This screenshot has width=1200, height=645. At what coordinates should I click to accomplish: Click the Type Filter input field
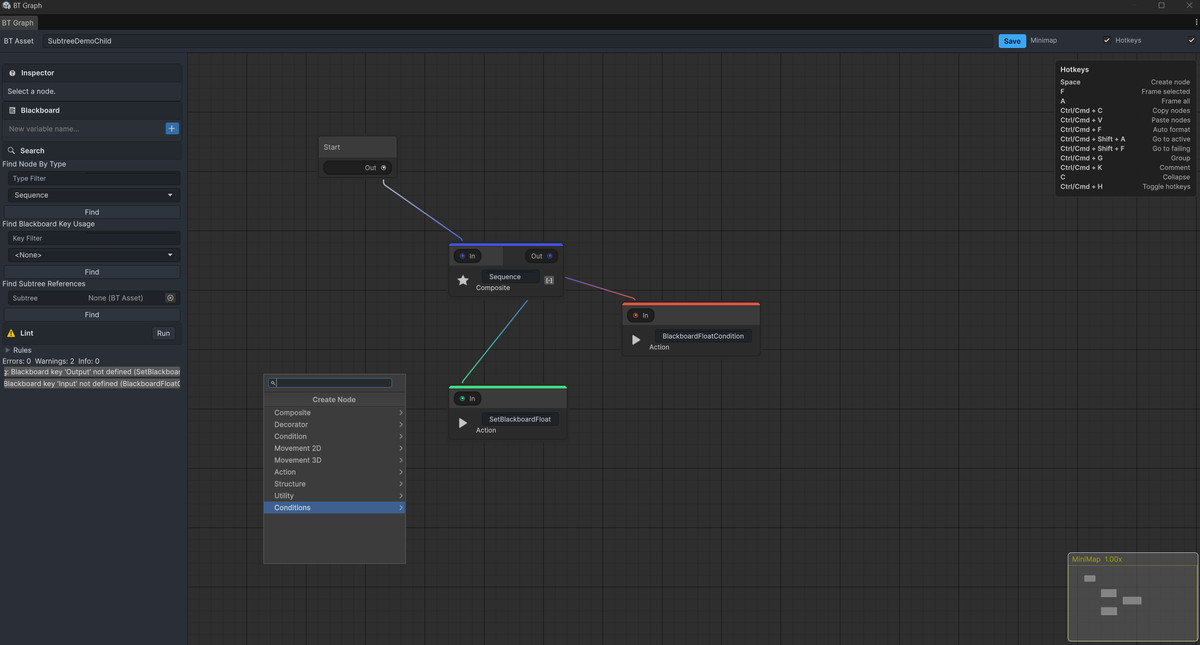click(x=94, y=178)
